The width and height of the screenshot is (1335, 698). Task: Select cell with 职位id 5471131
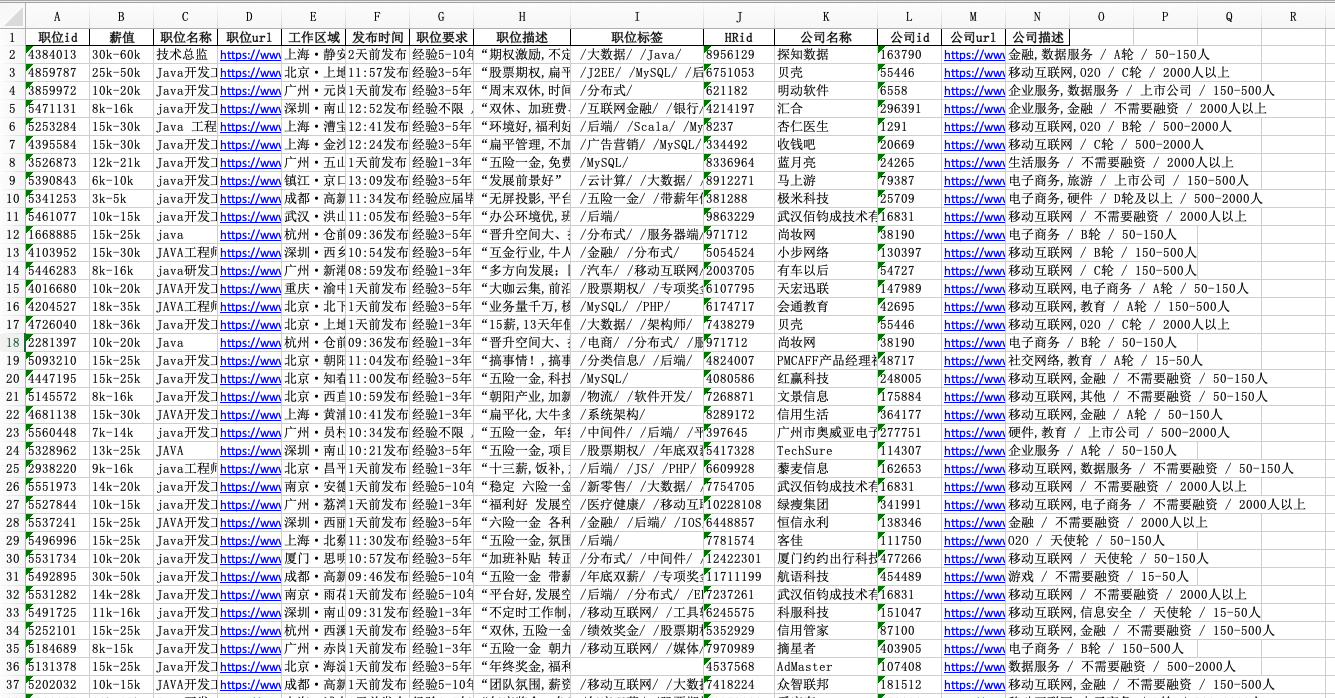(57, 109)
